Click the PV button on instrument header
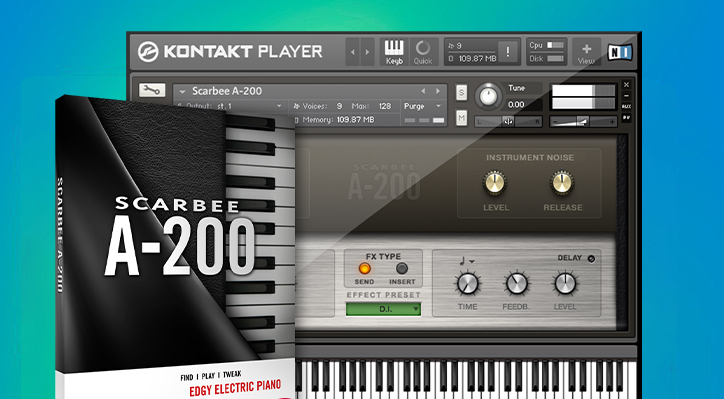The width and height of the screenshot is (724, 399). coord(626,118)
